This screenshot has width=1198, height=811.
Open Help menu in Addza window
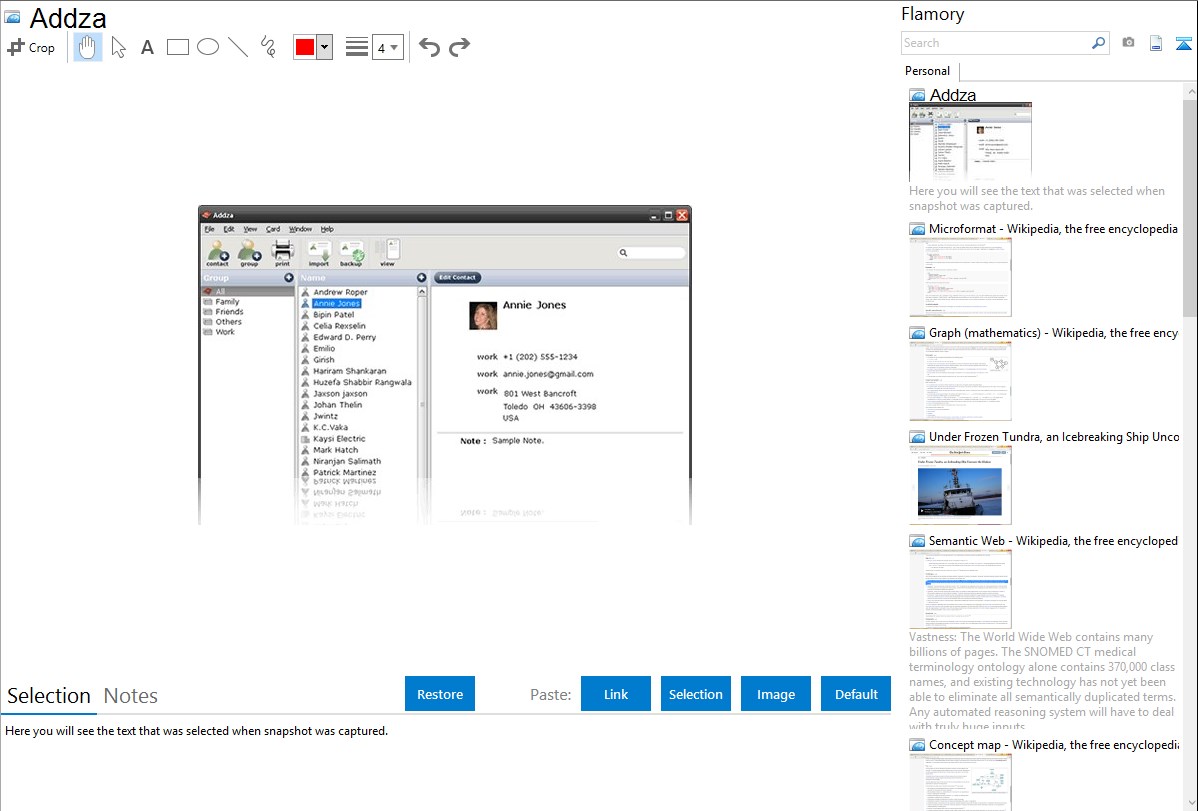click(x=327, y=229)
